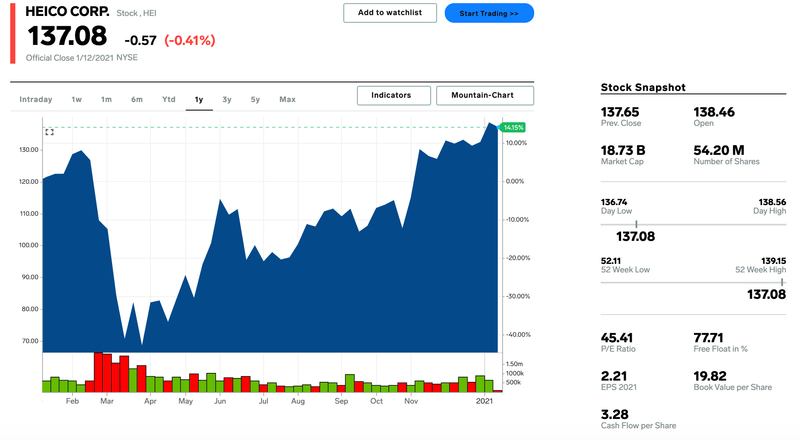Click the 130.00 price axis label
The height and width of the screenshot is (440, 800).
[29, 150]
